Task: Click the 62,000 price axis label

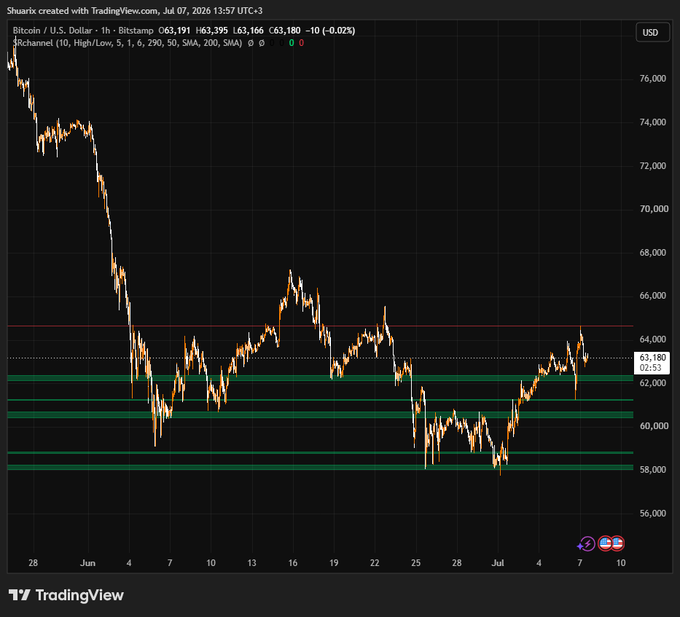Action: (653, 383)
